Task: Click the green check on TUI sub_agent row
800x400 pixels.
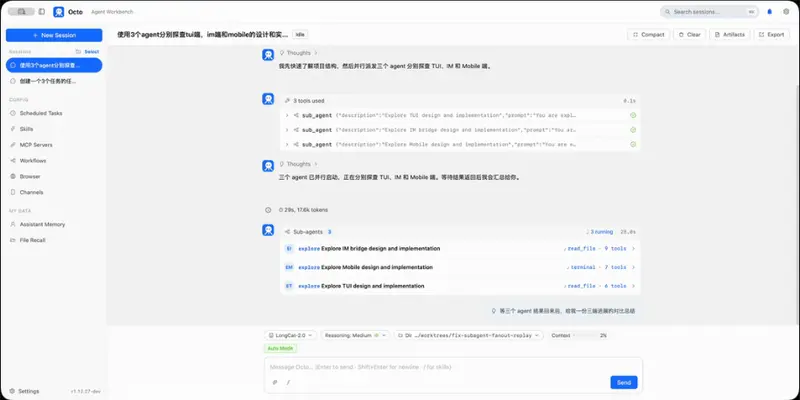Action: click(x=633, y=115)
